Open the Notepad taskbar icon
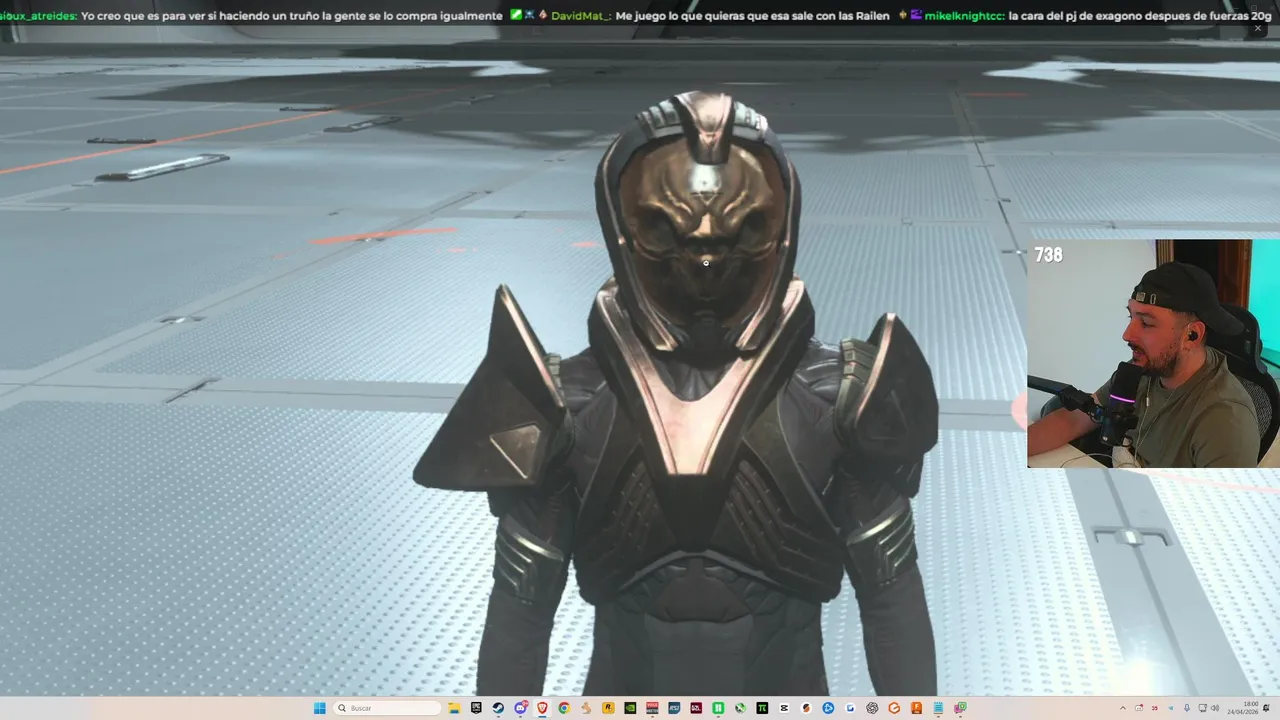This screenshot has width=1280, height=720. (x=939, y=708)
